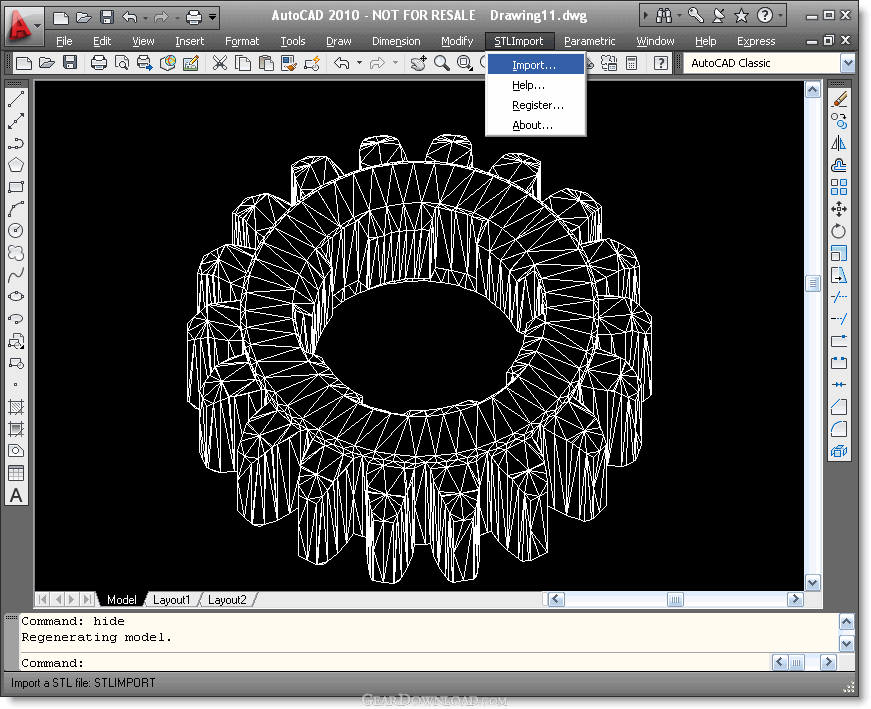871x709 pixels.
Task: Select the Scale tool
Action: [x=839, y=253]
